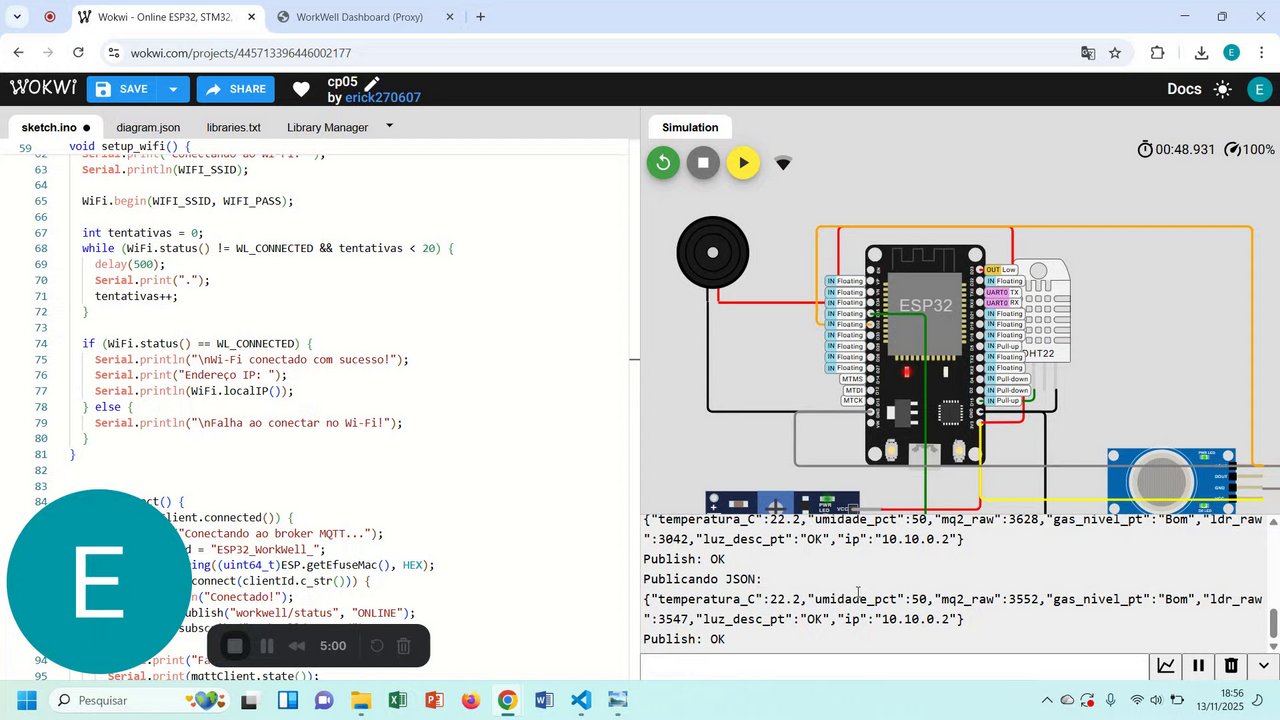Delete the screen recording with trash icon
This screenshot has height=720, width=1280.
(404, 646)
